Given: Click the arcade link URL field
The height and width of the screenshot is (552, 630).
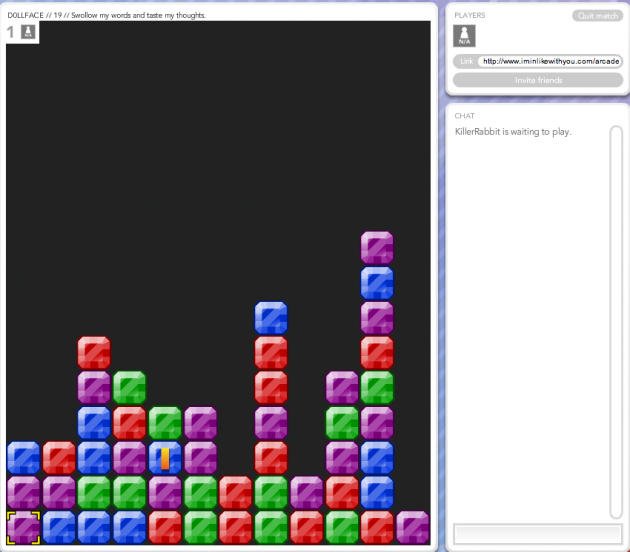Looking at the screenshot, I should point(550,61).
